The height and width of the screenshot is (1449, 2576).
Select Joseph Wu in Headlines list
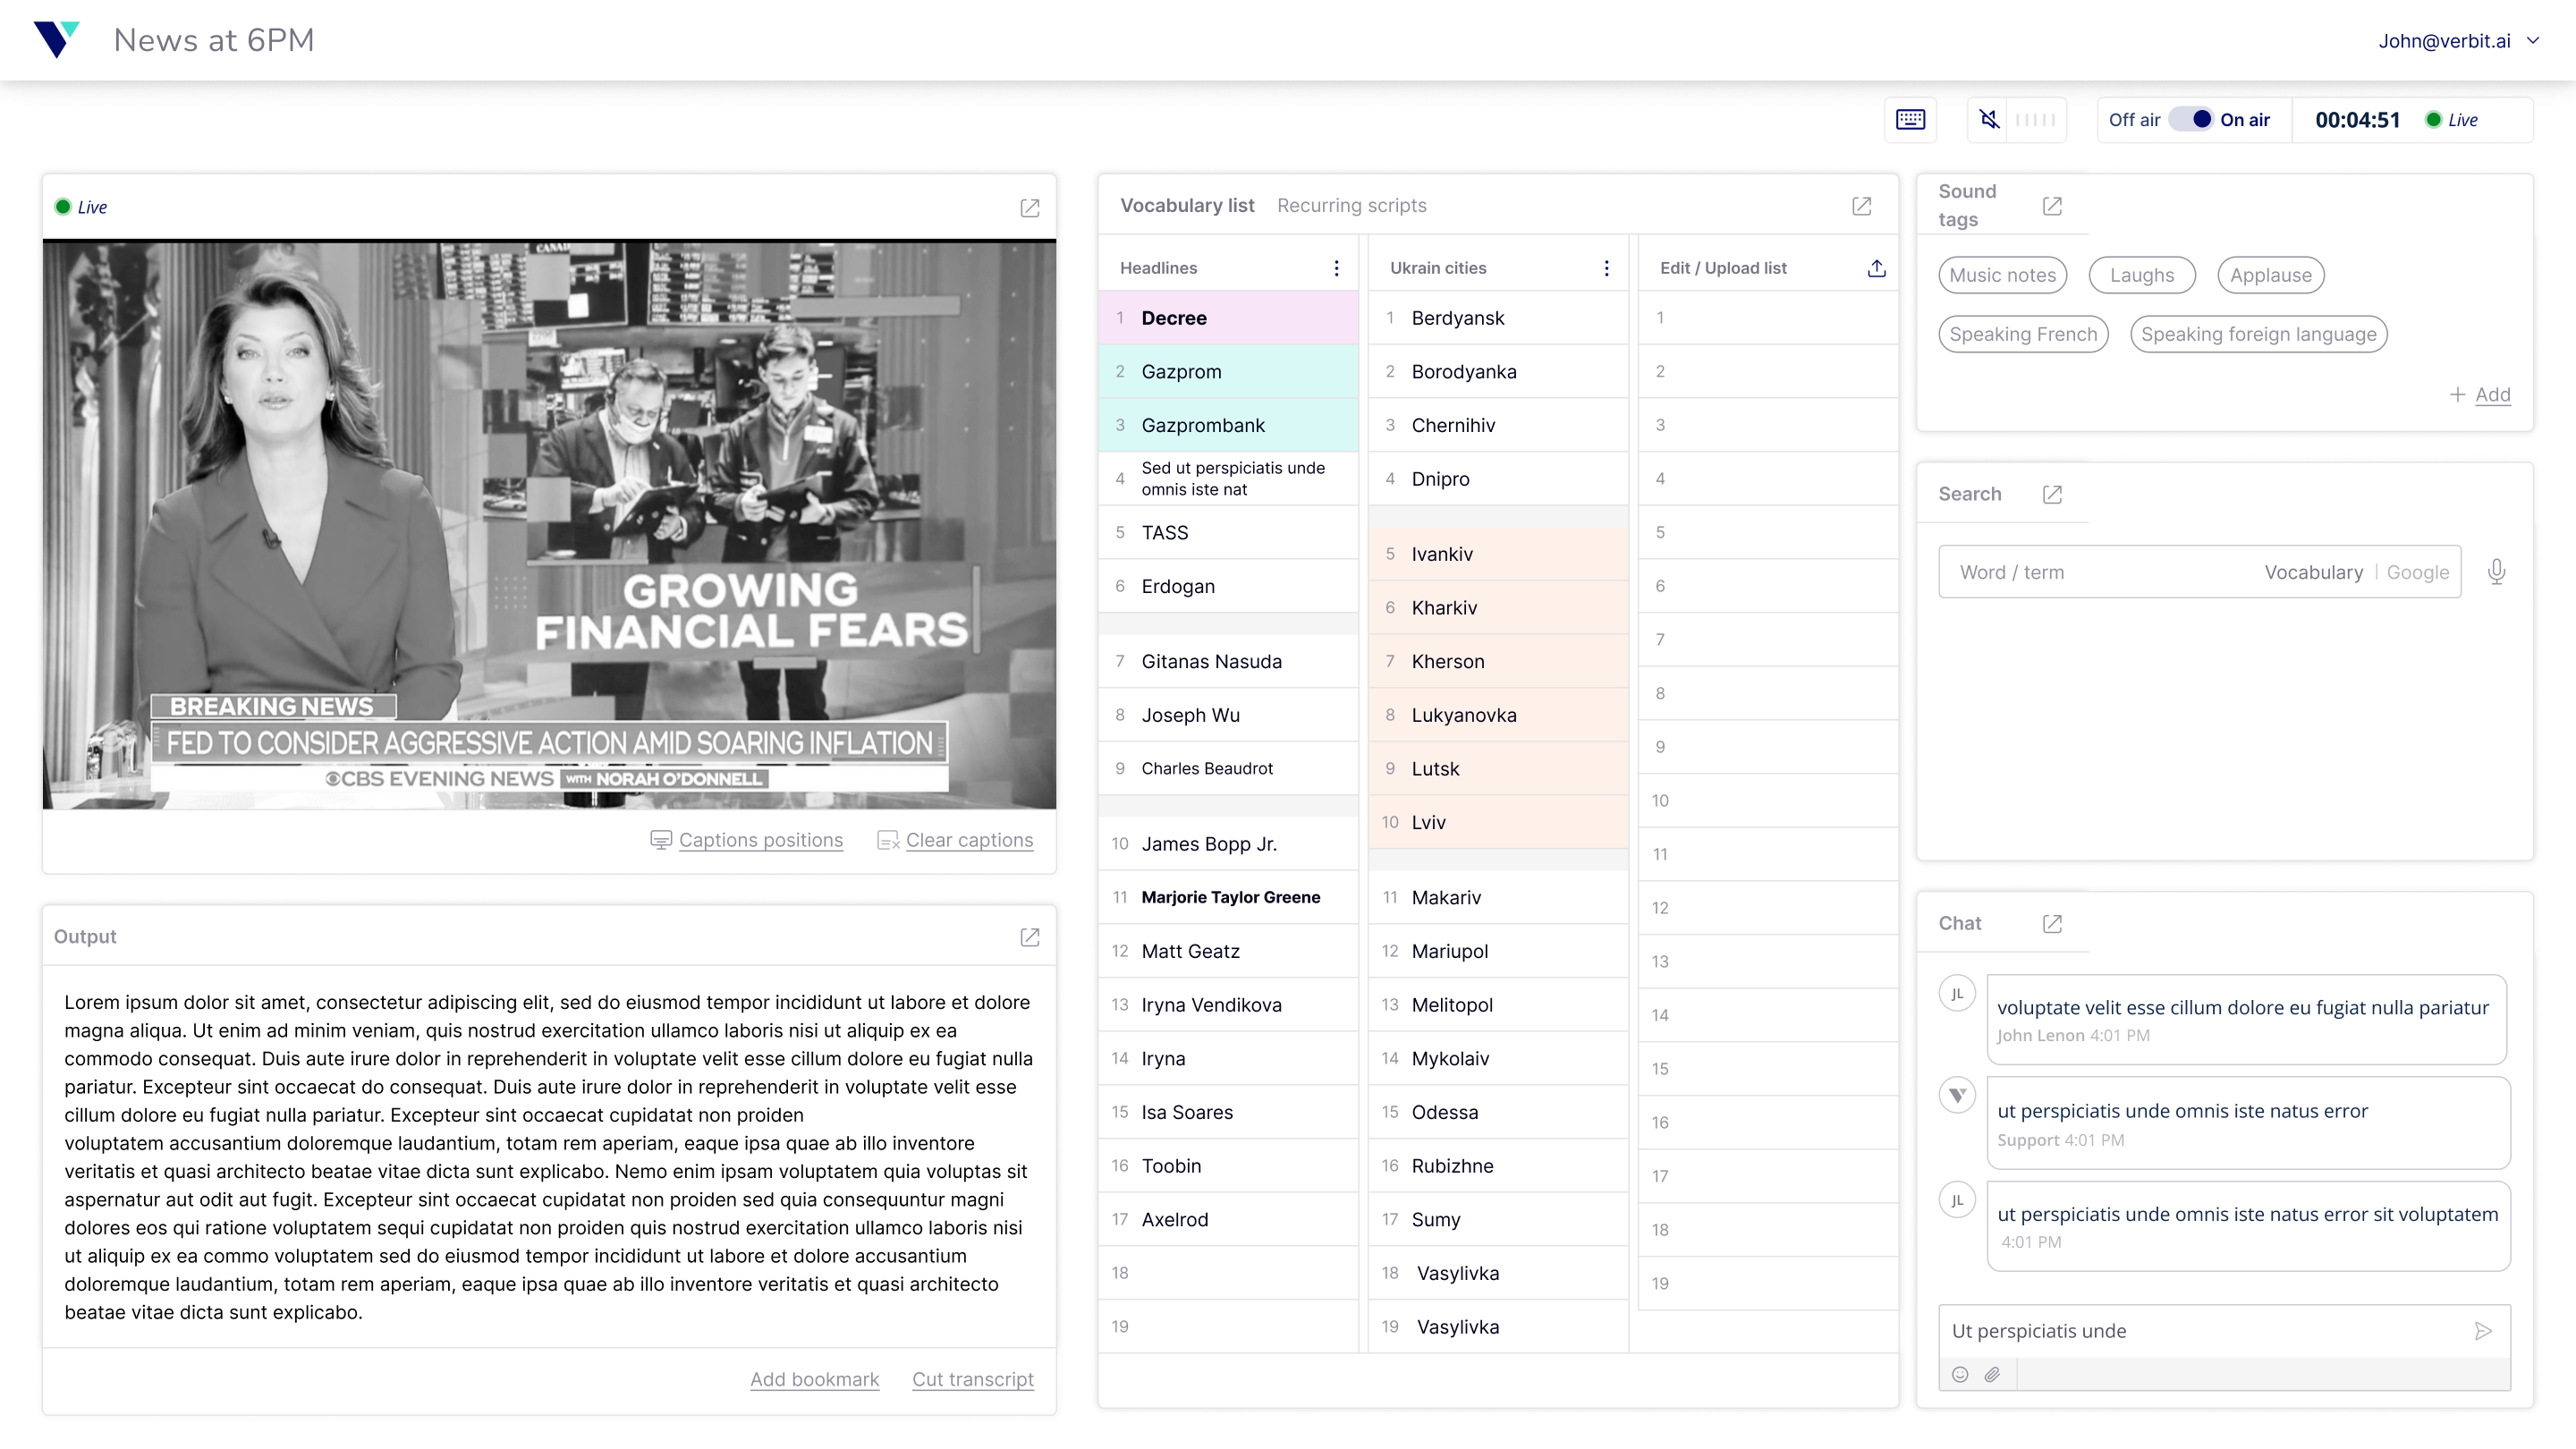coord(1228,715)
